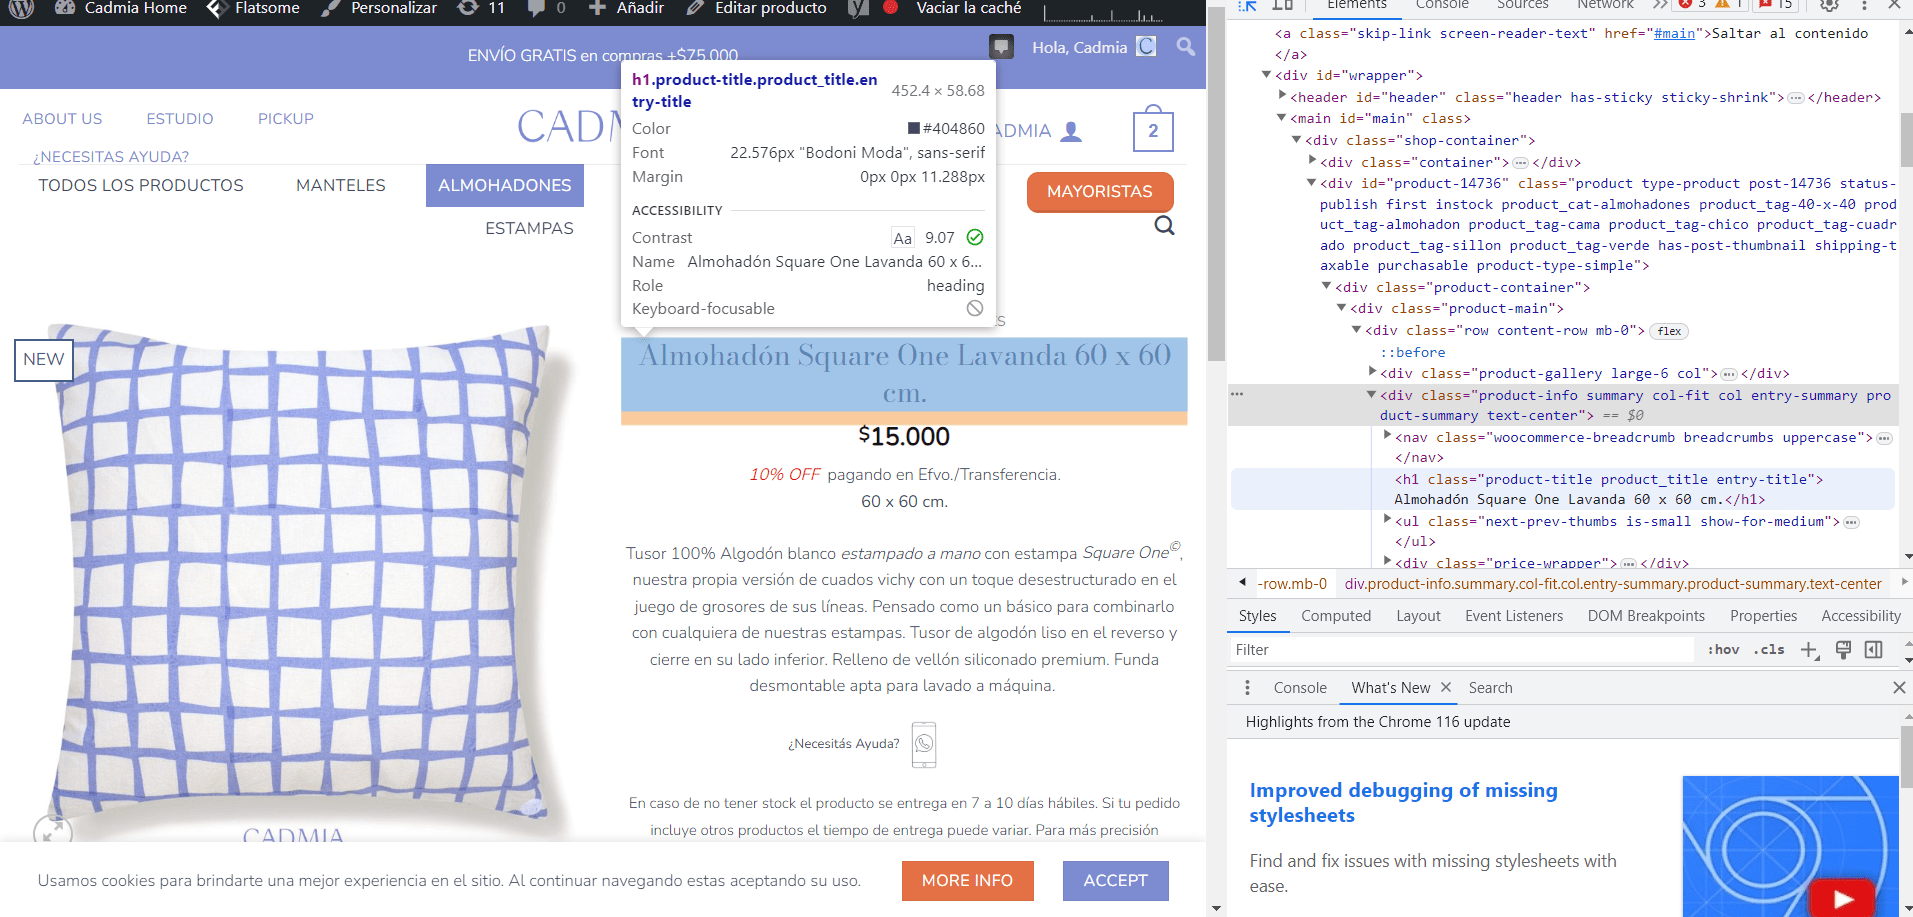The width and height of the screenshot is (1913, 917).
Task: Open TODOS LOS PRODUCTOS category
Action: (x=141, y=185)
